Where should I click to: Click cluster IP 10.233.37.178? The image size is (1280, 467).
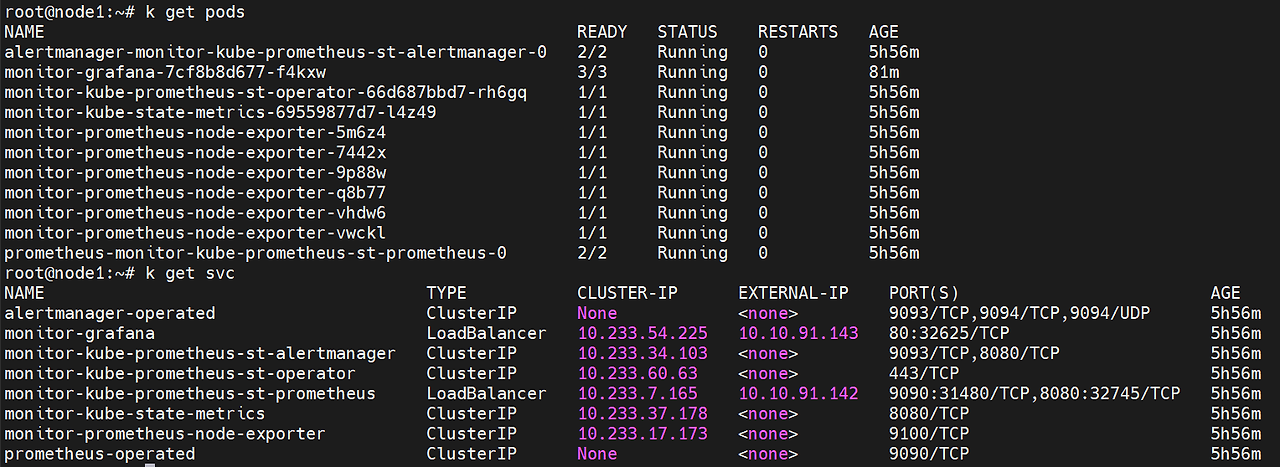[642, 413]
